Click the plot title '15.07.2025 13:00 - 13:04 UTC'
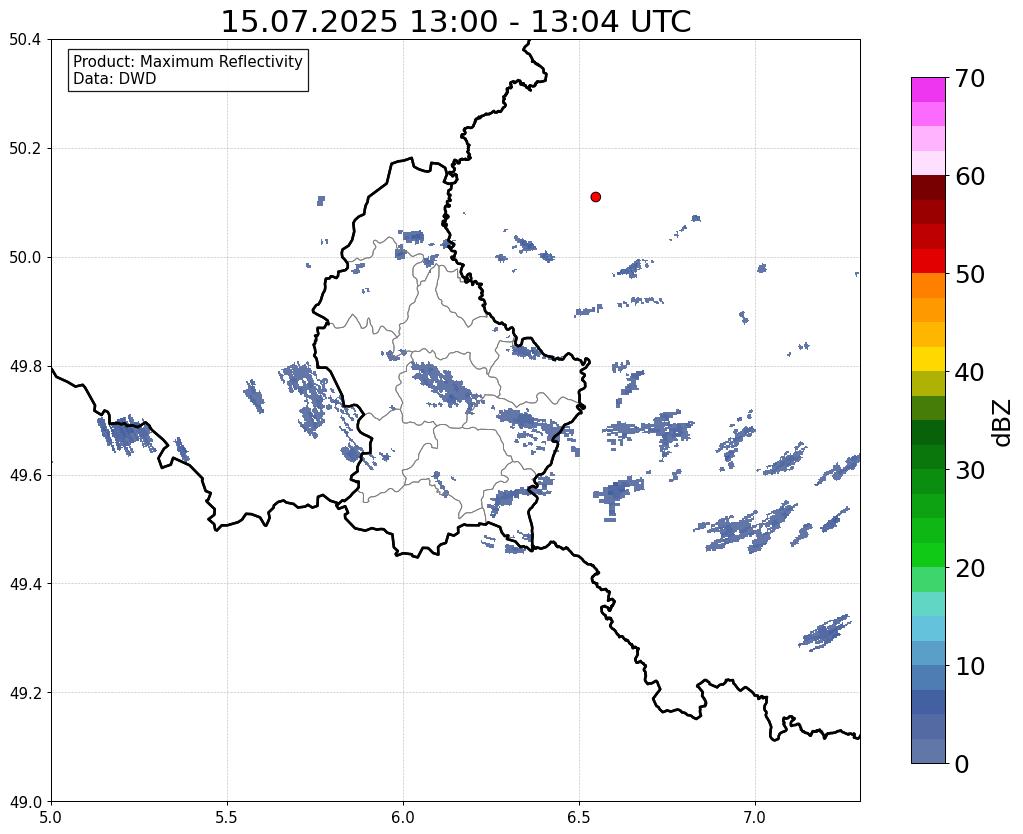The height and width of the screenshot is (834, 1023). tap(455, 21)
